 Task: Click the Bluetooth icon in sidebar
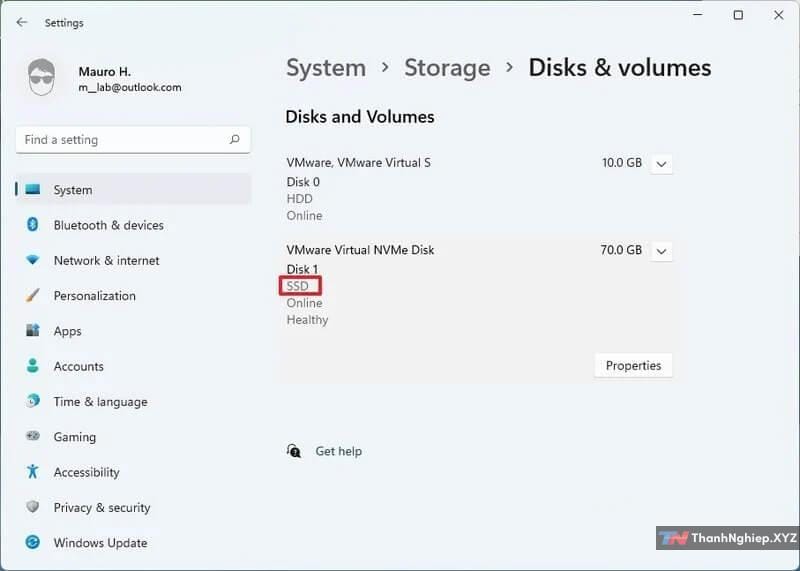[x=33, y=225]
